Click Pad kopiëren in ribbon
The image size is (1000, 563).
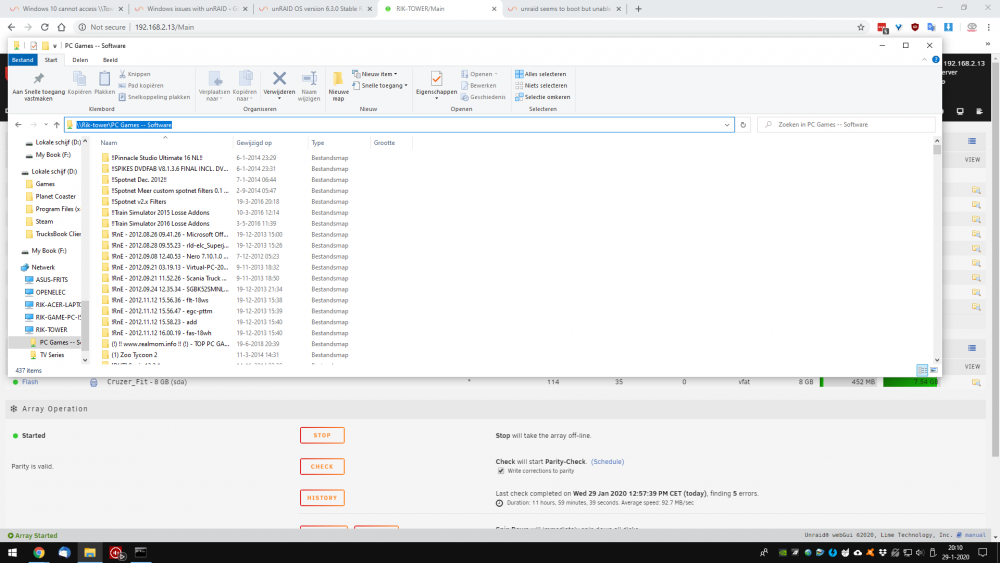pyautogui.click(x=141, y=85)
